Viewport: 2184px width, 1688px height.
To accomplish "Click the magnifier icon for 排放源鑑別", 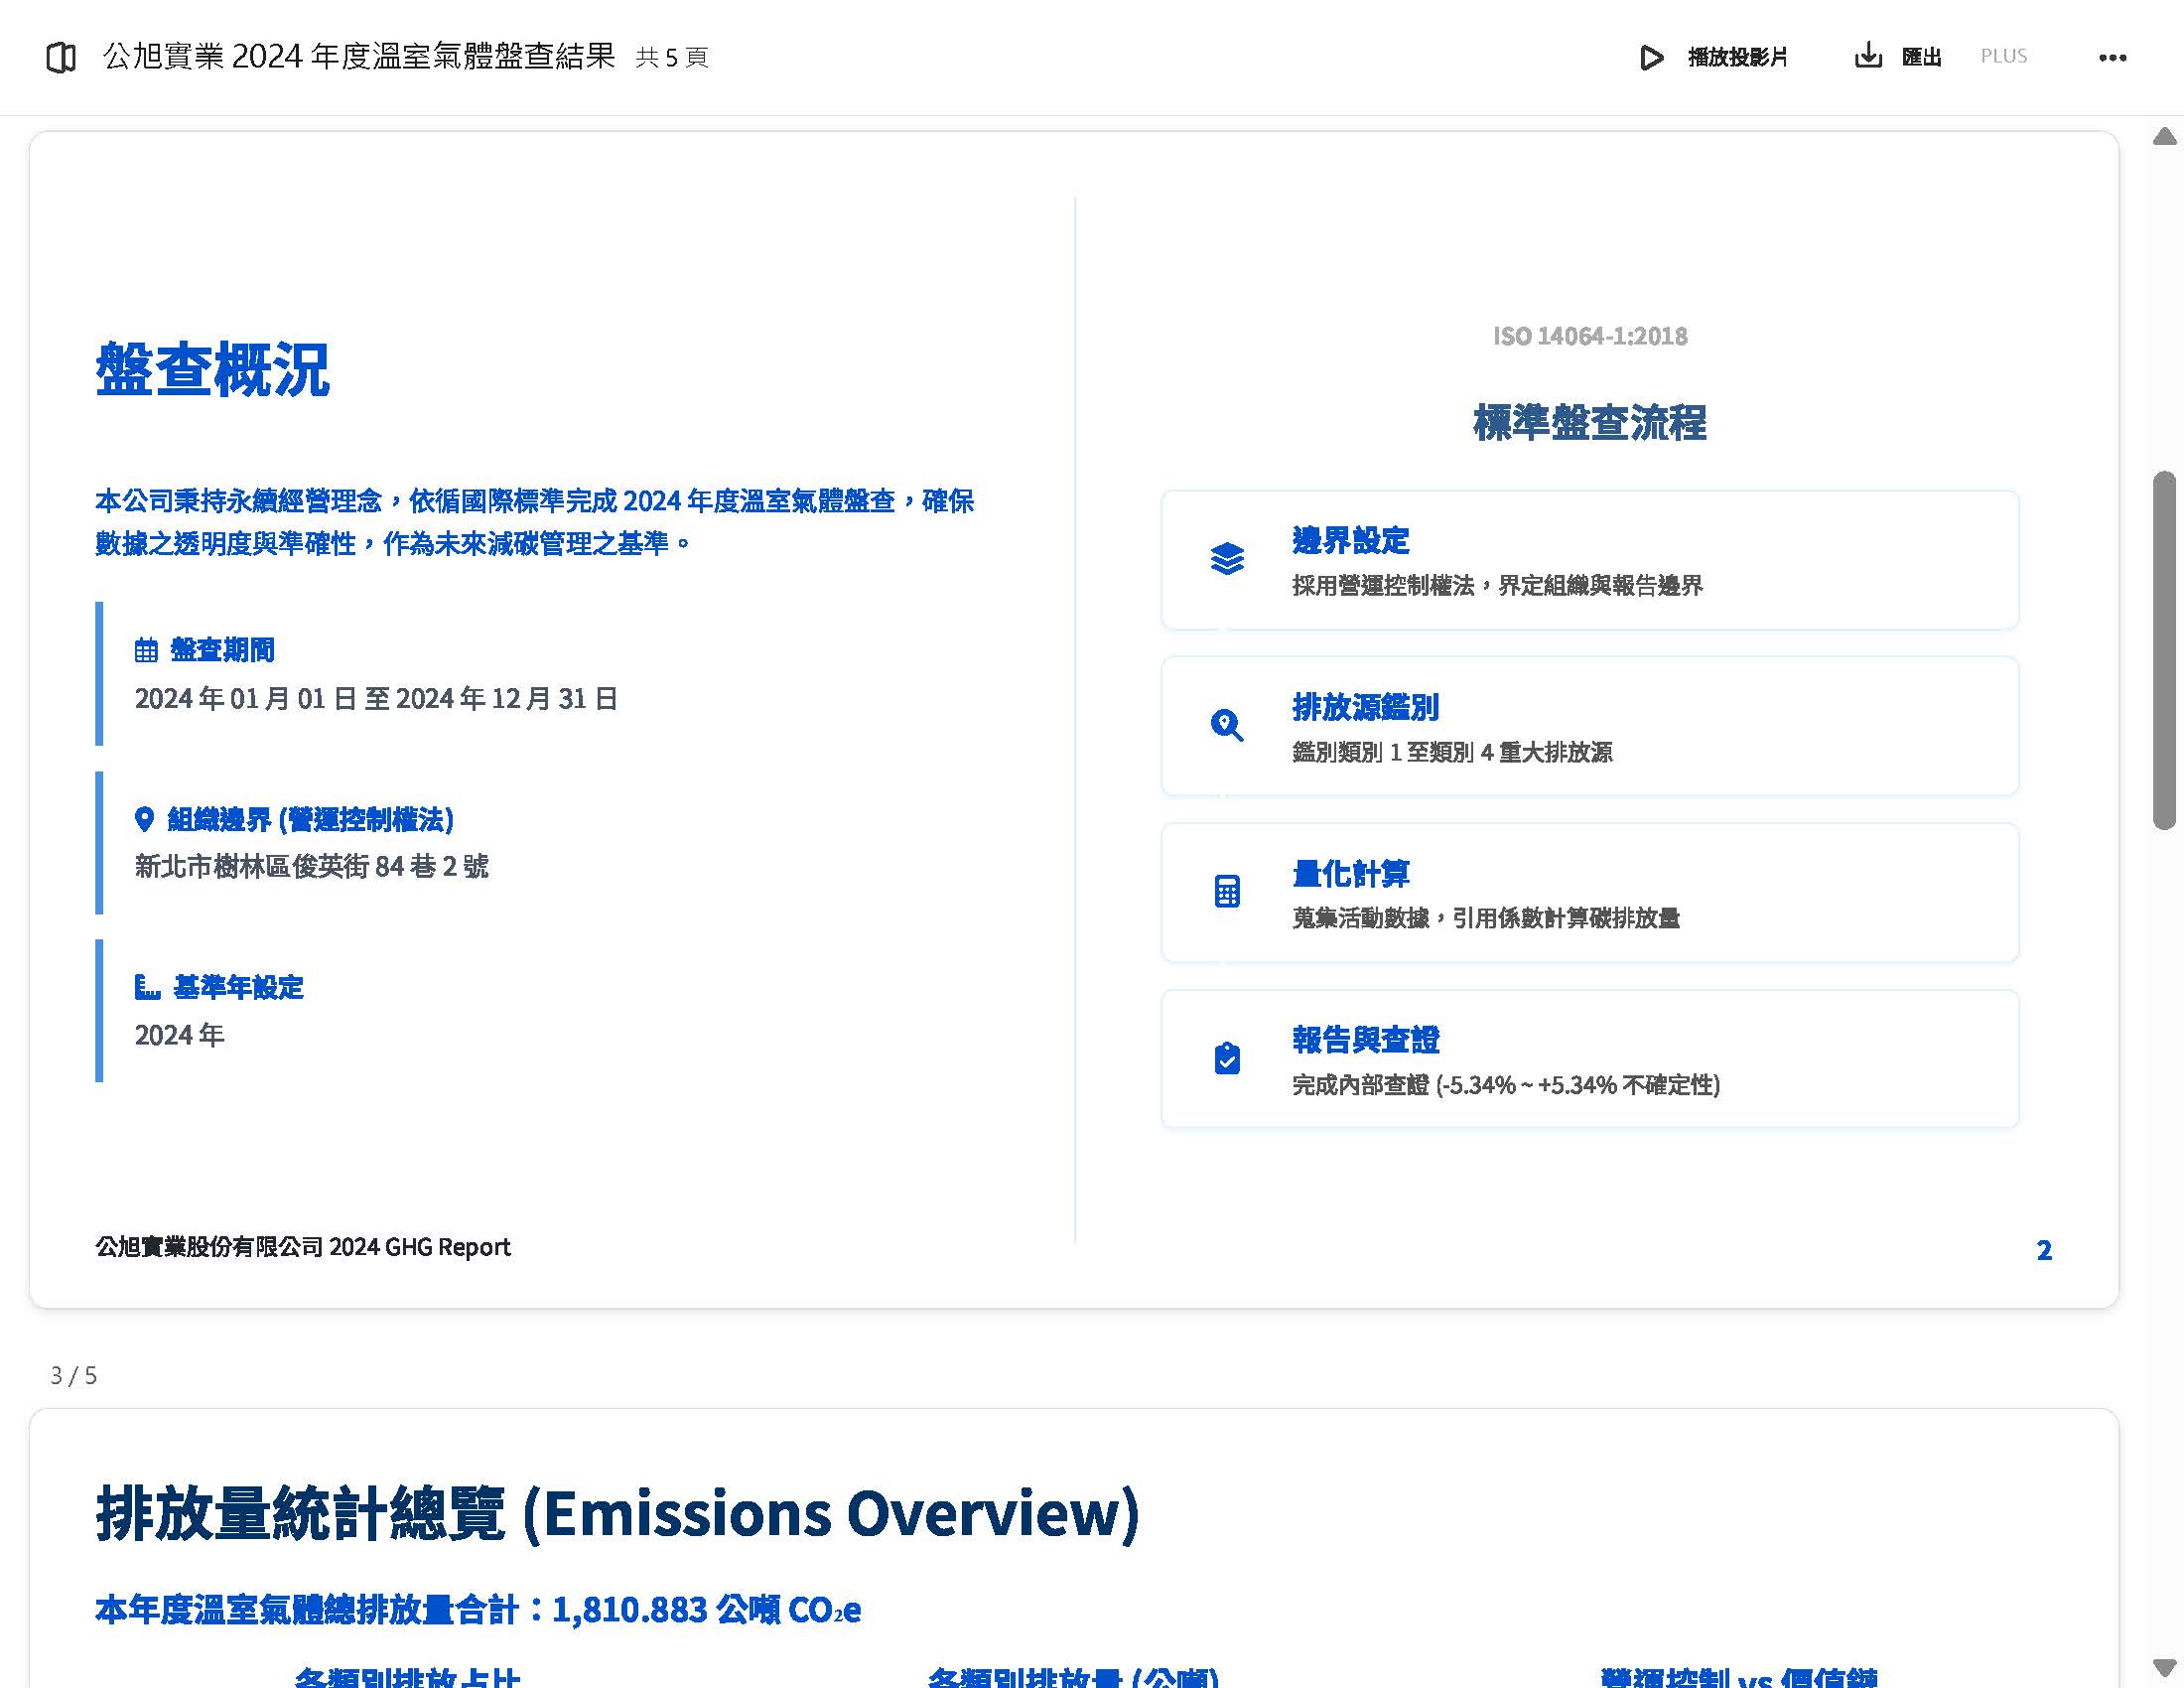I will (1227, 725).
